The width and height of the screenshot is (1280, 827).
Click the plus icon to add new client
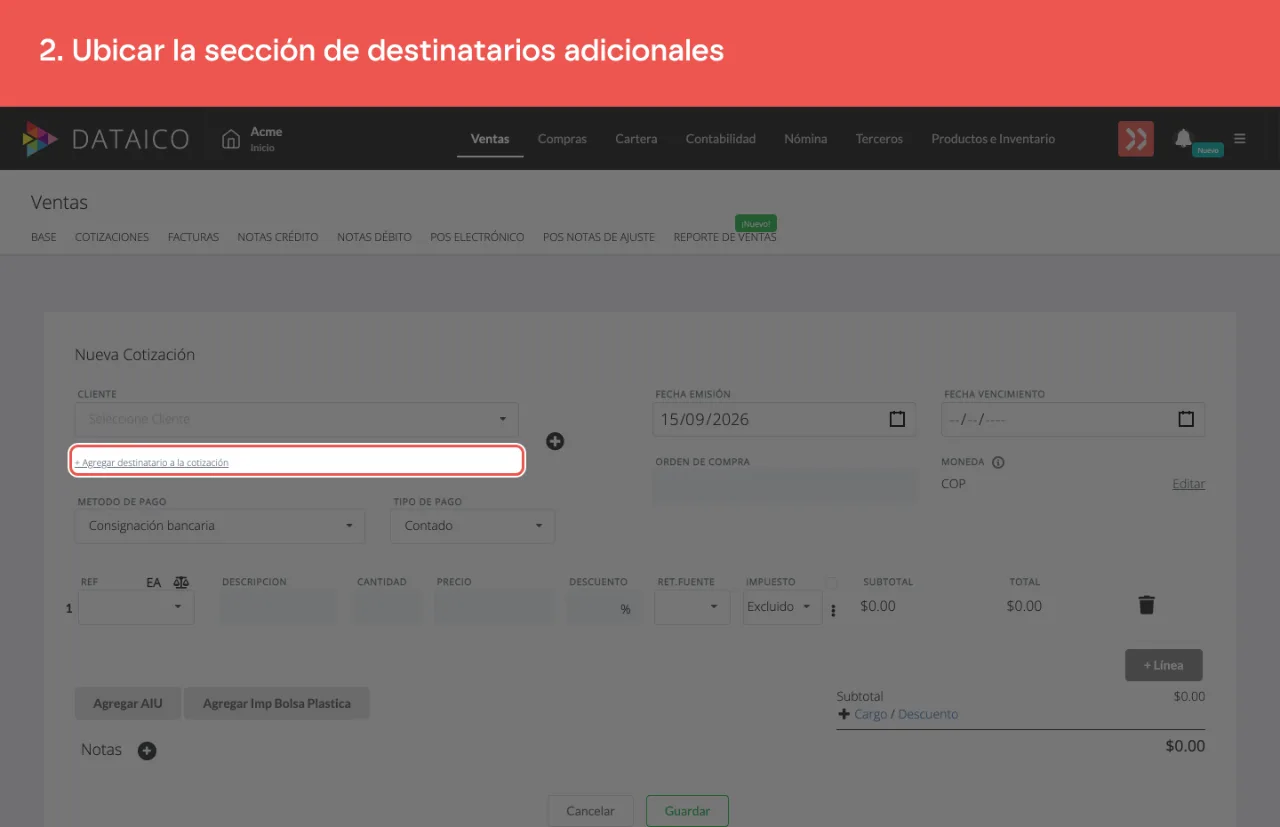coord(555,441)
